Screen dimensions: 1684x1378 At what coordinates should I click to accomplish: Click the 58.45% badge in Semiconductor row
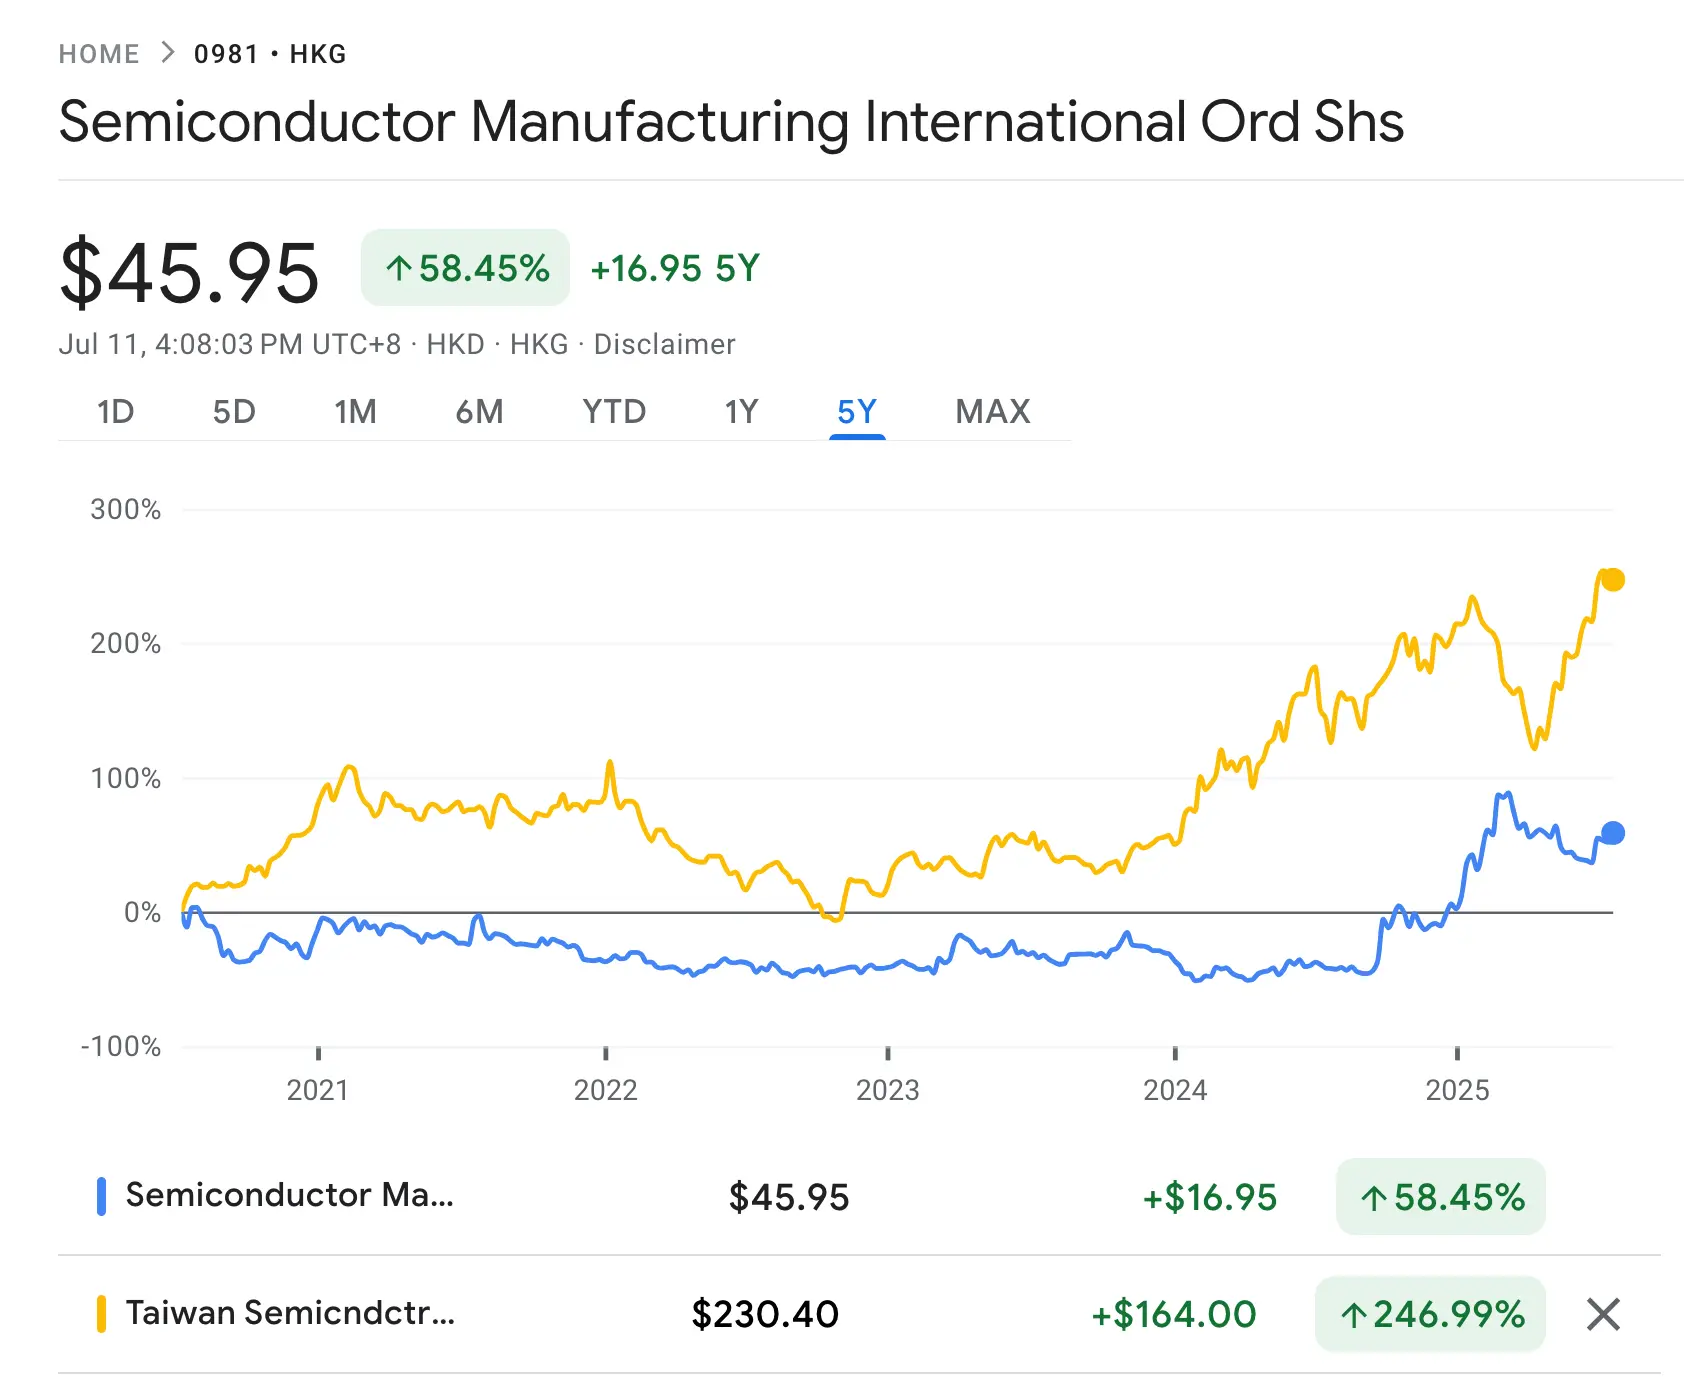[1441, 1197]
